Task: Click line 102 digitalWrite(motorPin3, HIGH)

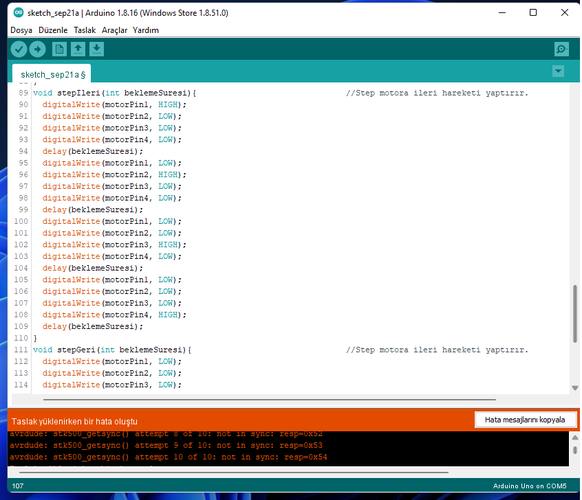Action: (114, 245)
